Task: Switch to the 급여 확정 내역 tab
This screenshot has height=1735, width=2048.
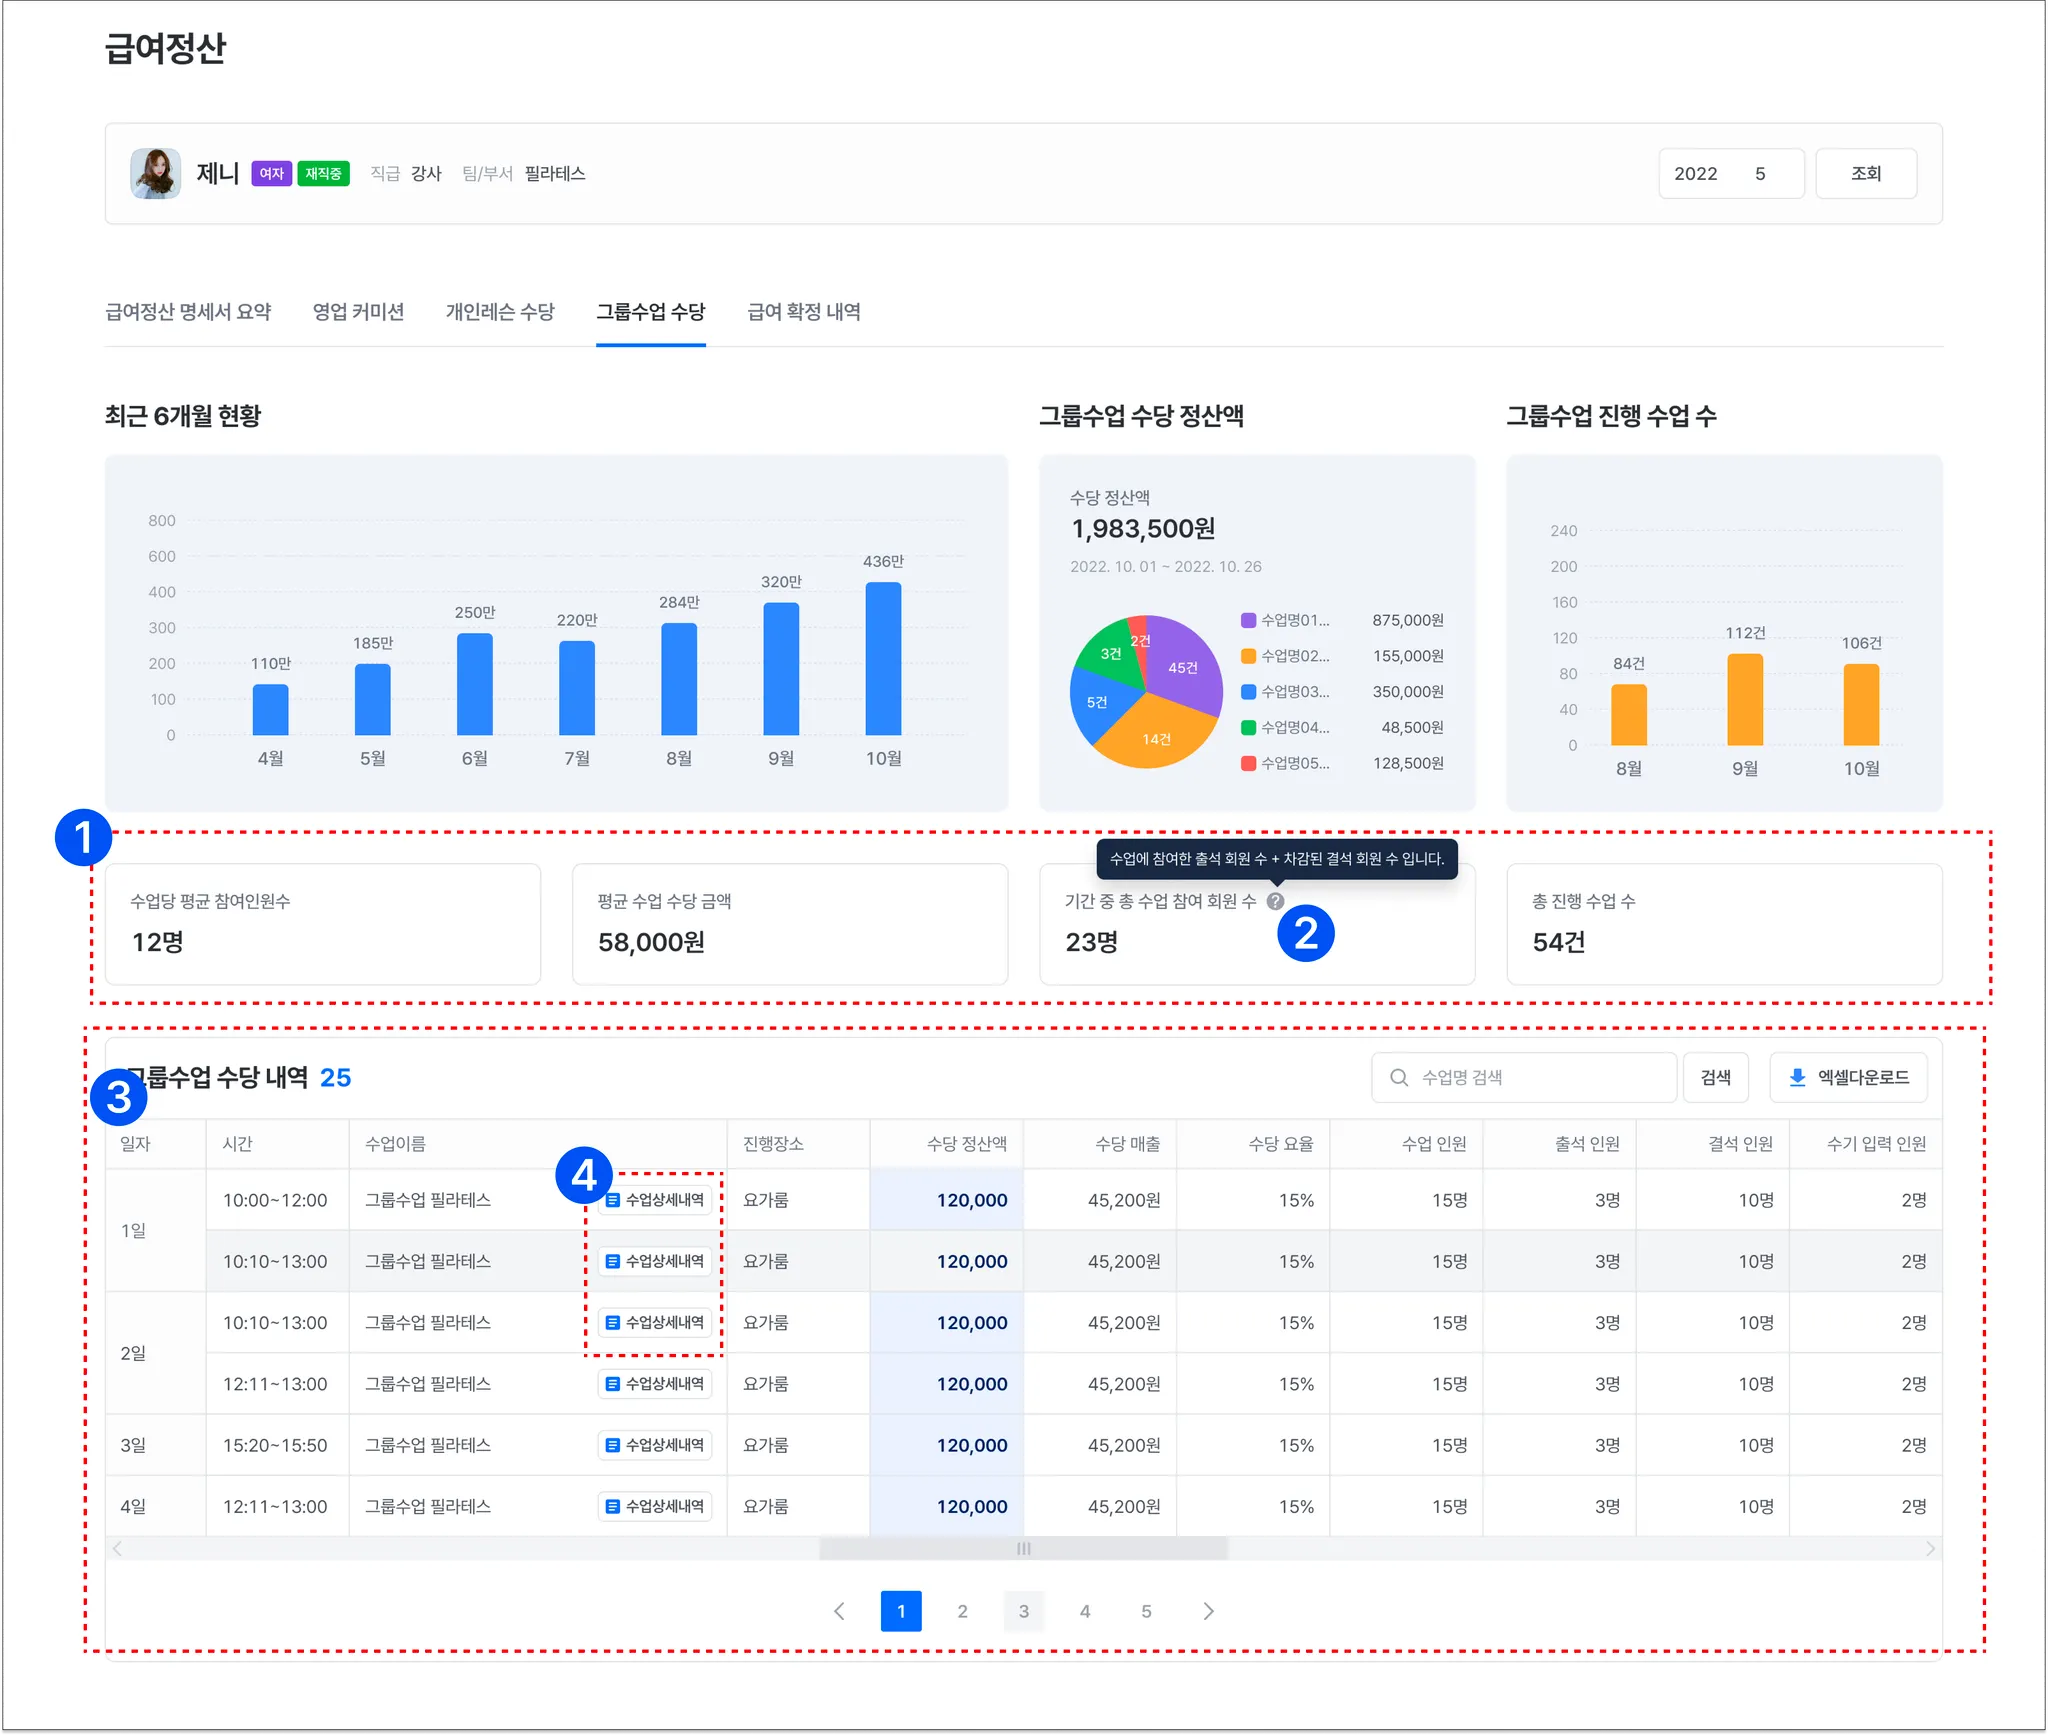Action: [803, 312]
